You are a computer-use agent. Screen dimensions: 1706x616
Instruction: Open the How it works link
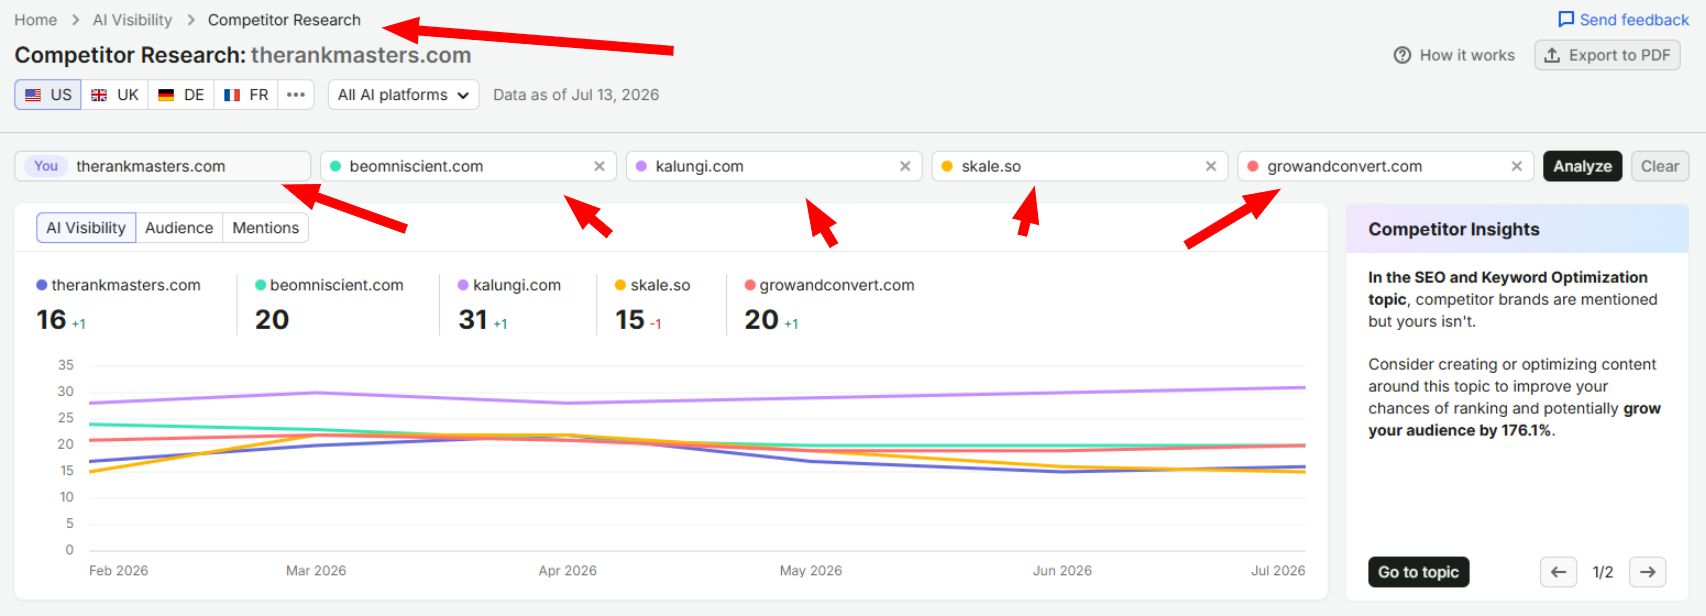coord(1455,55)
